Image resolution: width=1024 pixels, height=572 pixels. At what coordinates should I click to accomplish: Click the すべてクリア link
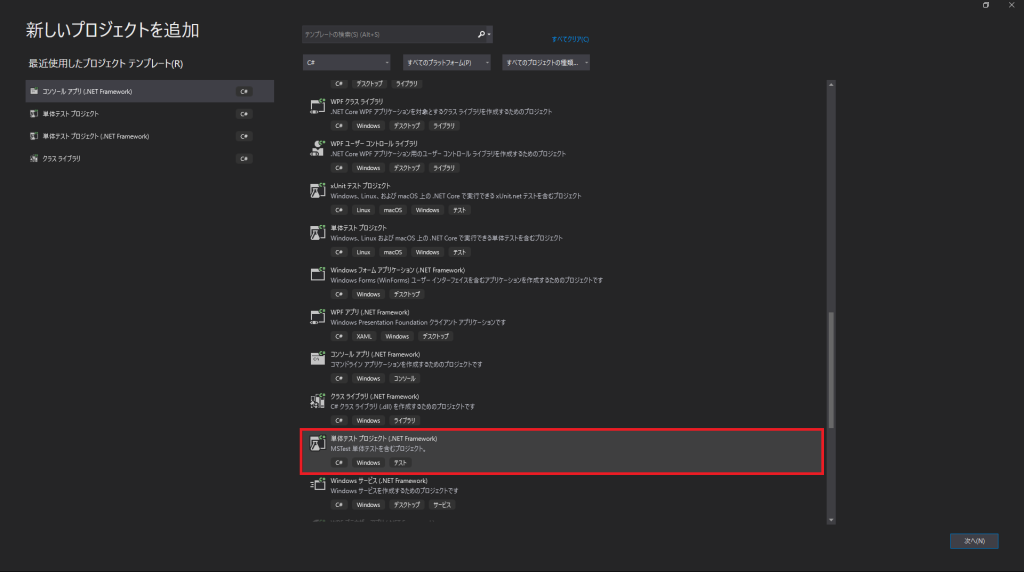tap(570, 39)
